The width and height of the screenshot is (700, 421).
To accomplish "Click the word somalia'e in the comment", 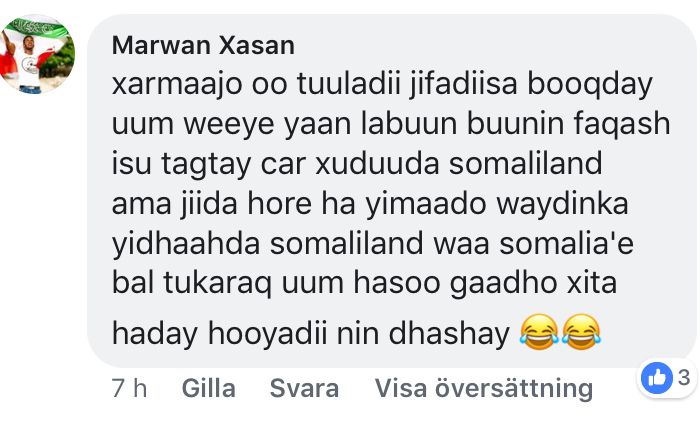I will [x=567, y=243].
